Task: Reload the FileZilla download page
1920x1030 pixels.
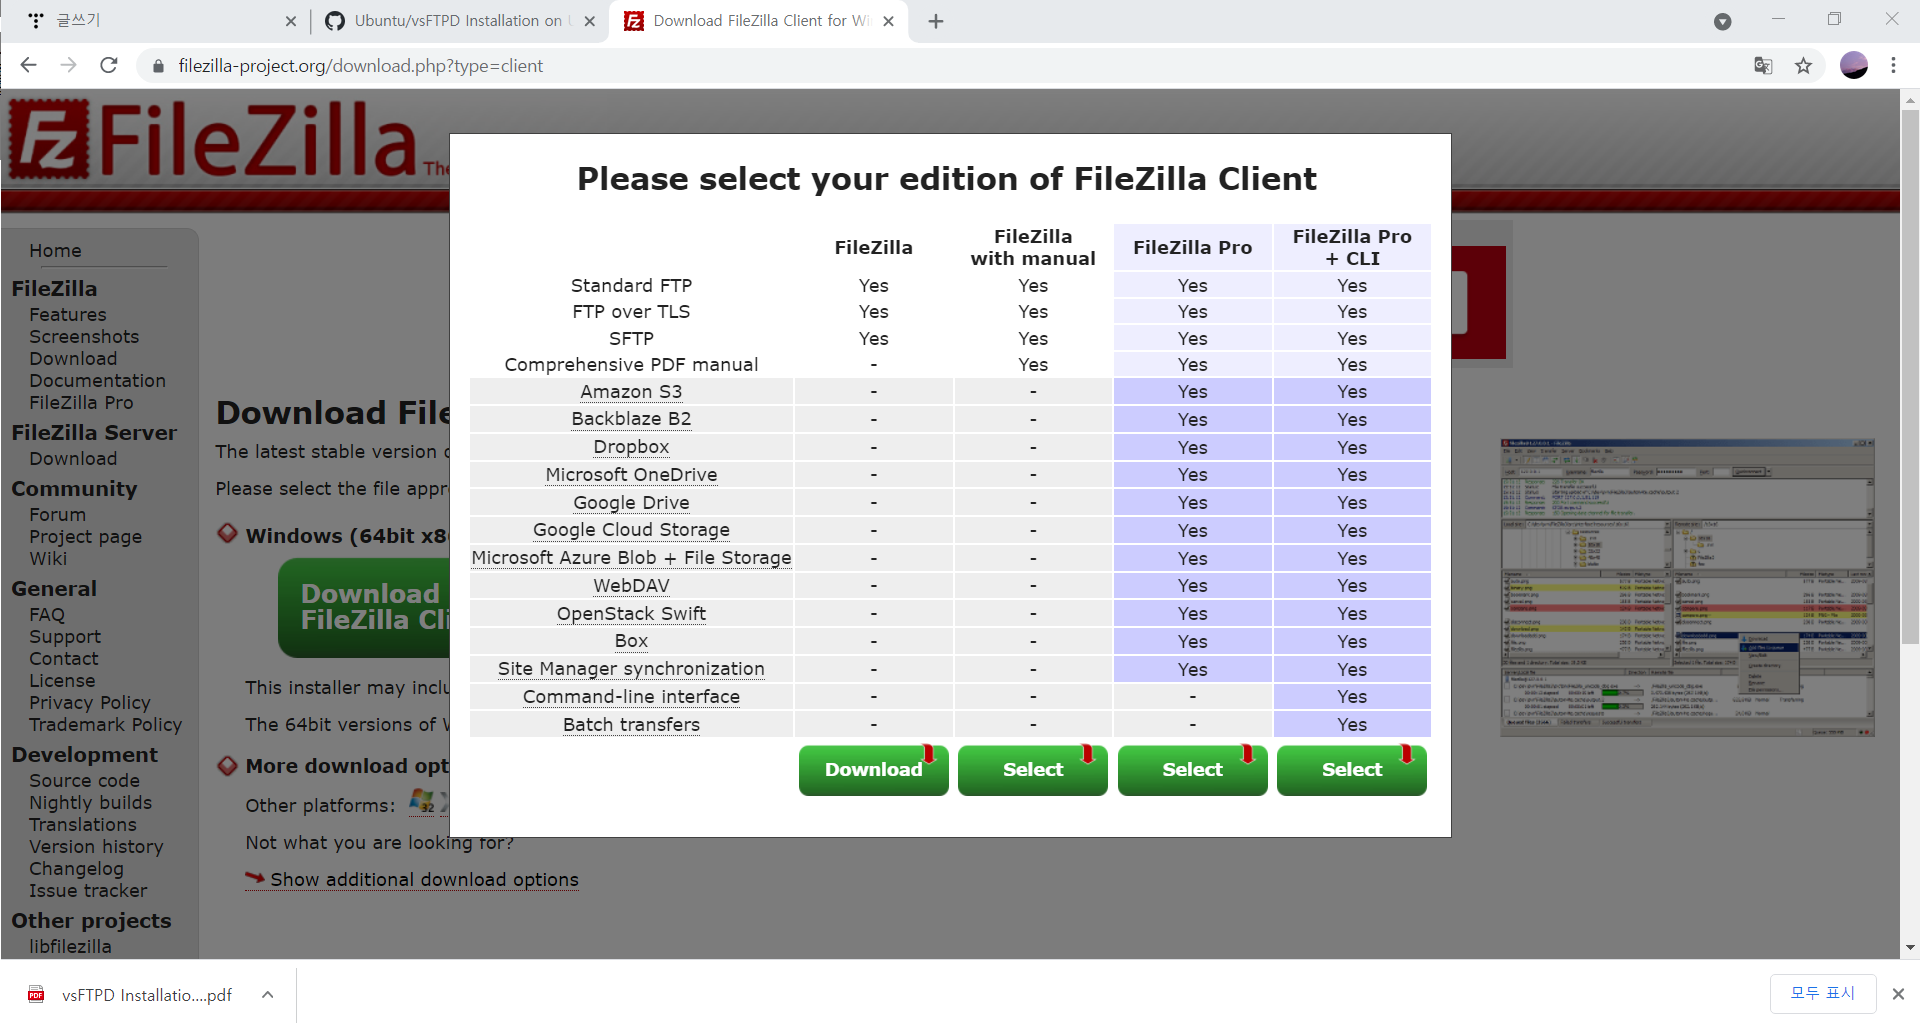Action: coord(109,65)
